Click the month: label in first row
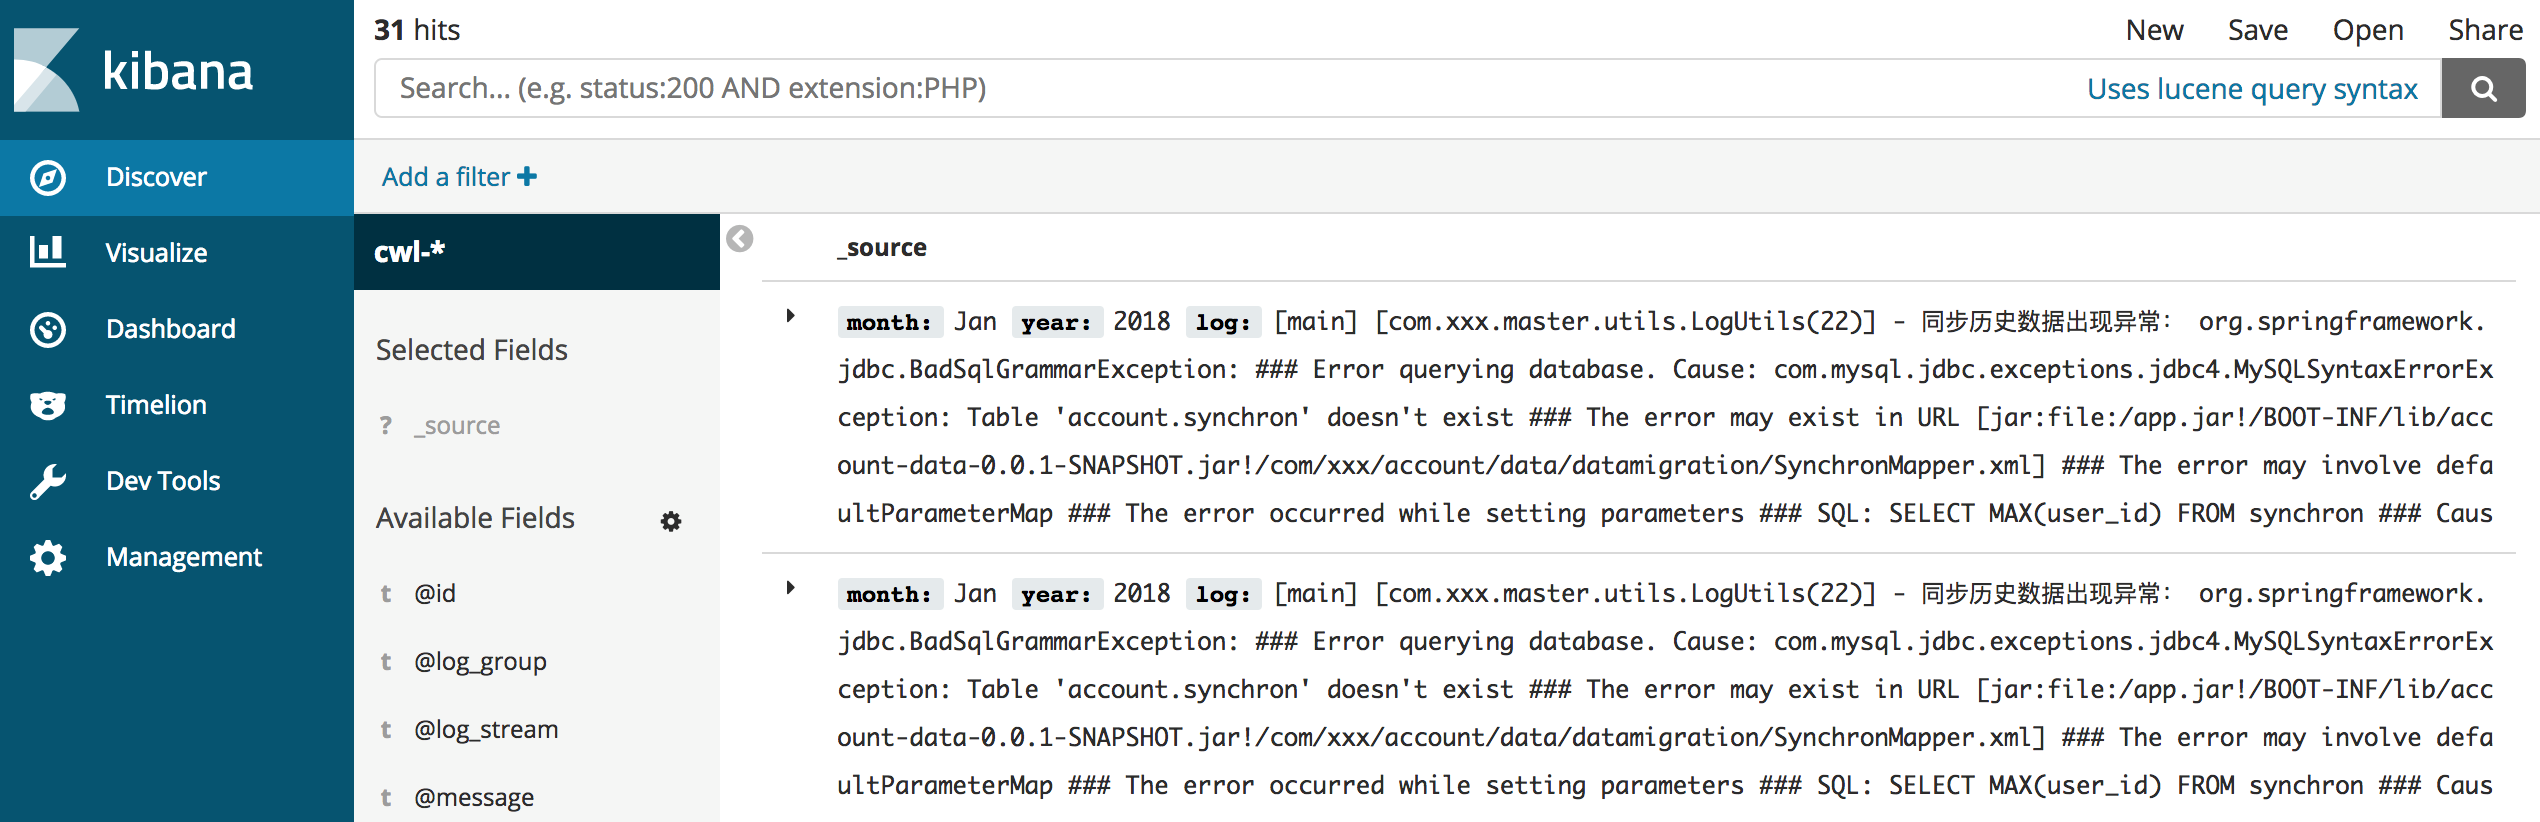 click(x=889, y=322)
